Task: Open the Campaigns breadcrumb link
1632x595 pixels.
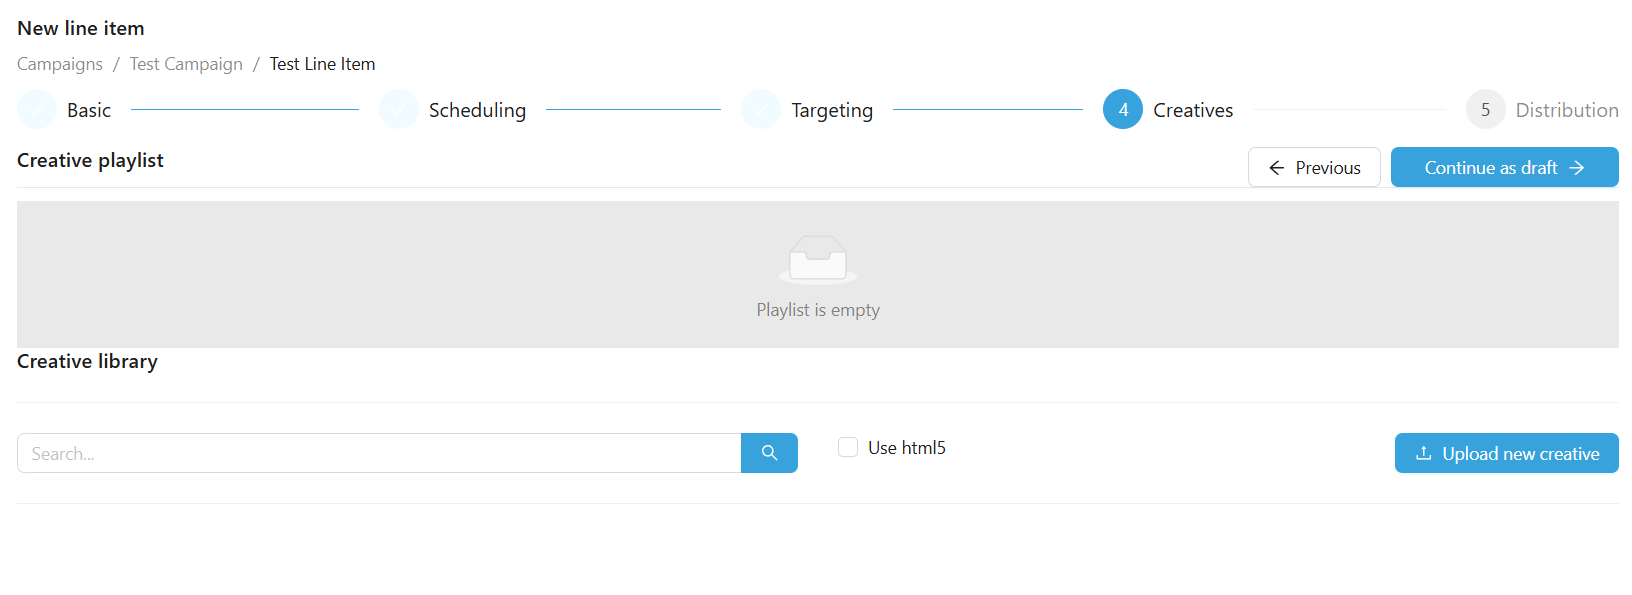Action: 60,64
